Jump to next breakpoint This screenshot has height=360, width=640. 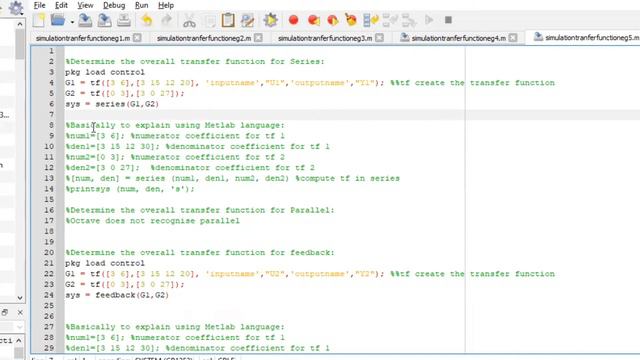pos(313,20)
